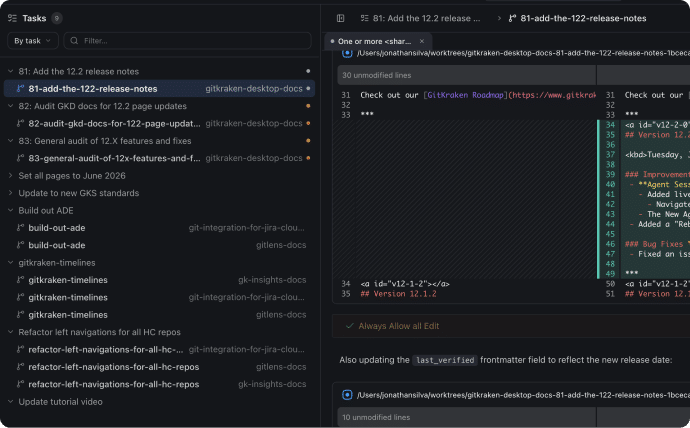The width and height of the screenshot is (690, 428).
Task: Open the By task grouping dropdown
Action: [x=33, y=40]
